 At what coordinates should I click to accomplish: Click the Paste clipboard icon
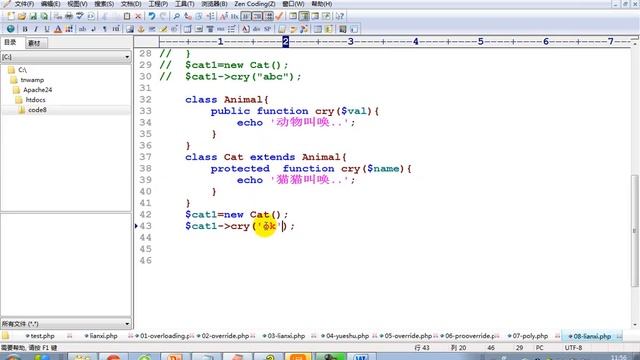click(x=127, y=16)
